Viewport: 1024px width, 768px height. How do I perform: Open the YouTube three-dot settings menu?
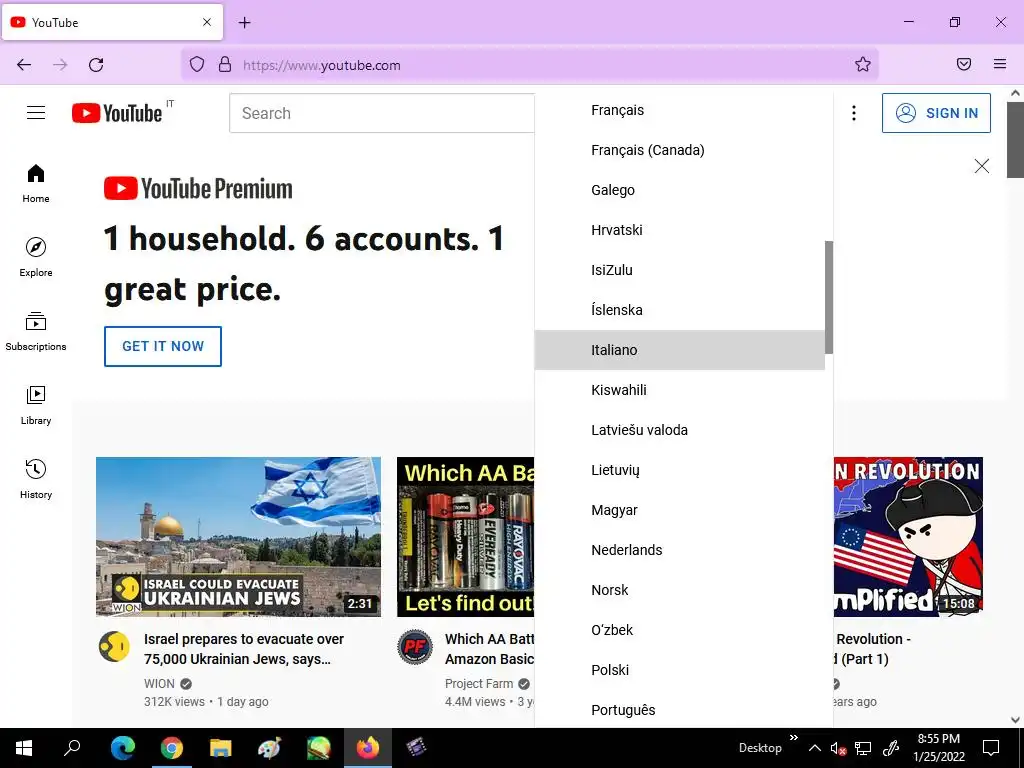coord(854,113)
